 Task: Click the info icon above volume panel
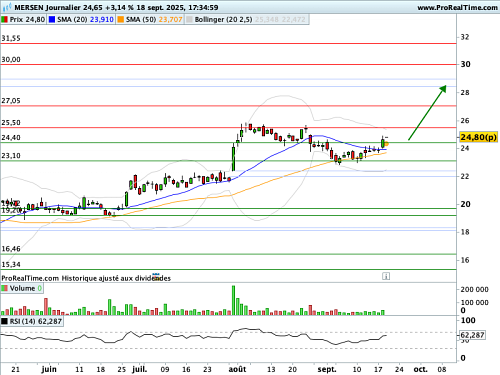tap(386, 276)
